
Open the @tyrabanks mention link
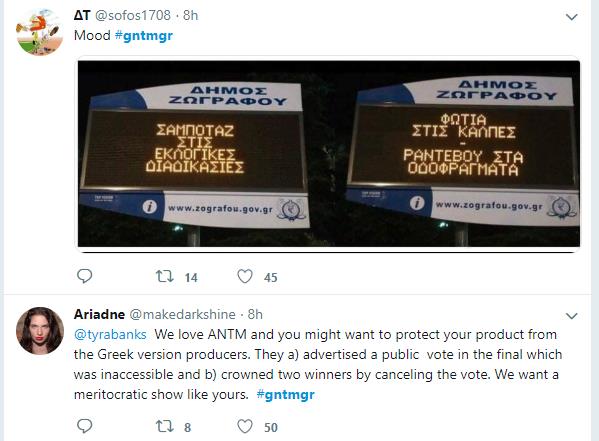pyautogui.click(x=110, y=335)
